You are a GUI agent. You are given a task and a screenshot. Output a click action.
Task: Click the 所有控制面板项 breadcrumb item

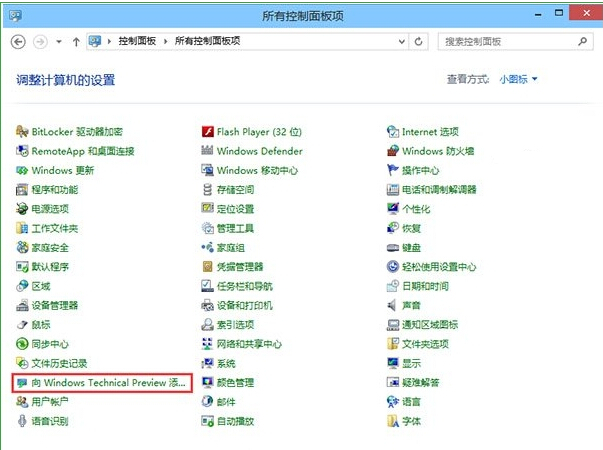click(x=208, y=41)
